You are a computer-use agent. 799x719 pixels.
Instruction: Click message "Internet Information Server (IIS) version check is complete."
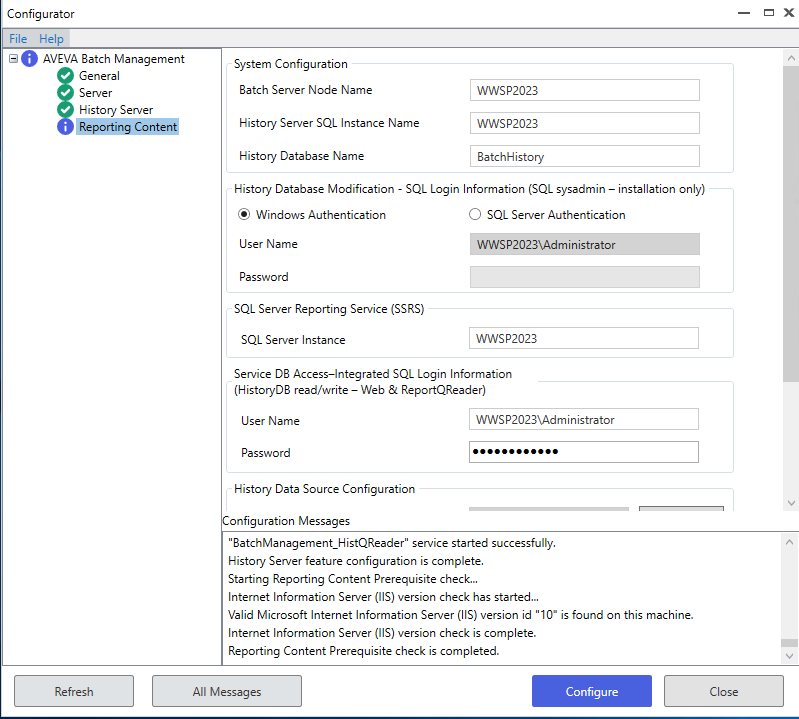(382, 633)
